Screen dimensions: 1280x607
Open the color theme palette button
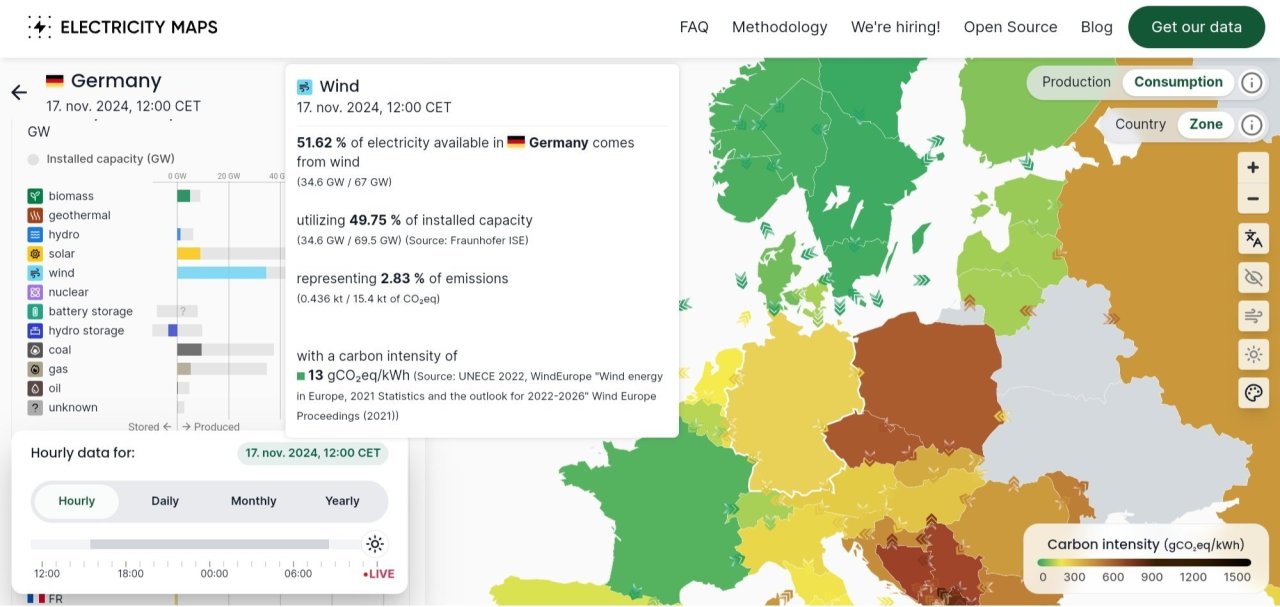click(x=1253, y=392)
